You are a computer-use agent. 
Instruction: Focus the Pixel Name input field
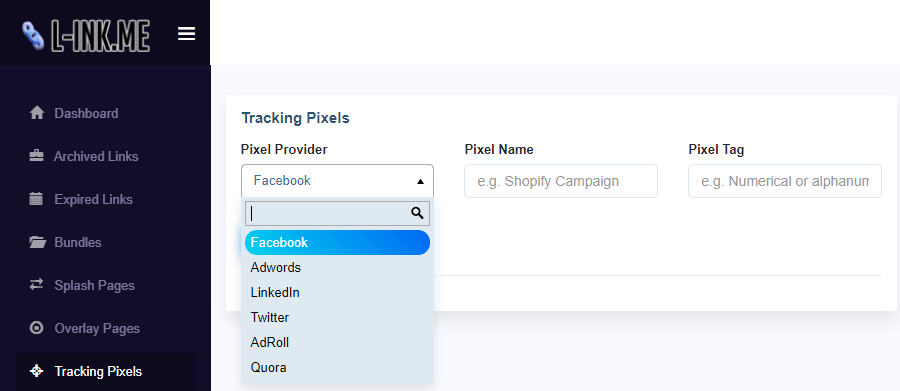[561, 181]
